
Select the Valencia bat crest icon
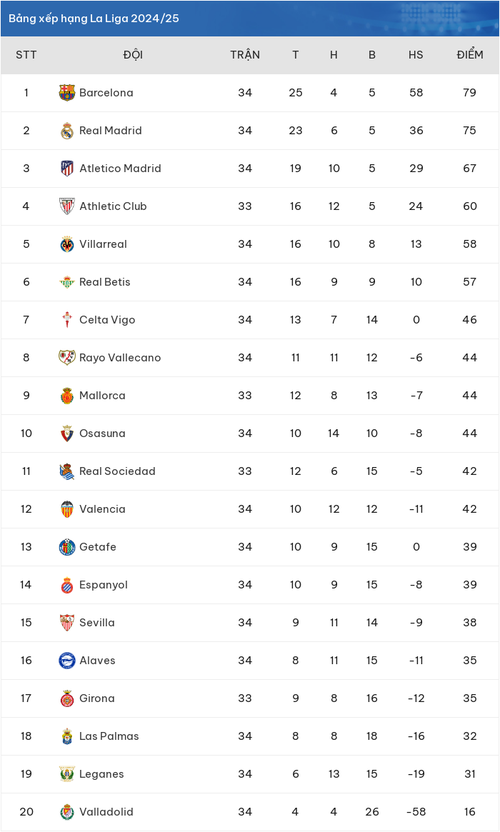[x=67, y=509]
